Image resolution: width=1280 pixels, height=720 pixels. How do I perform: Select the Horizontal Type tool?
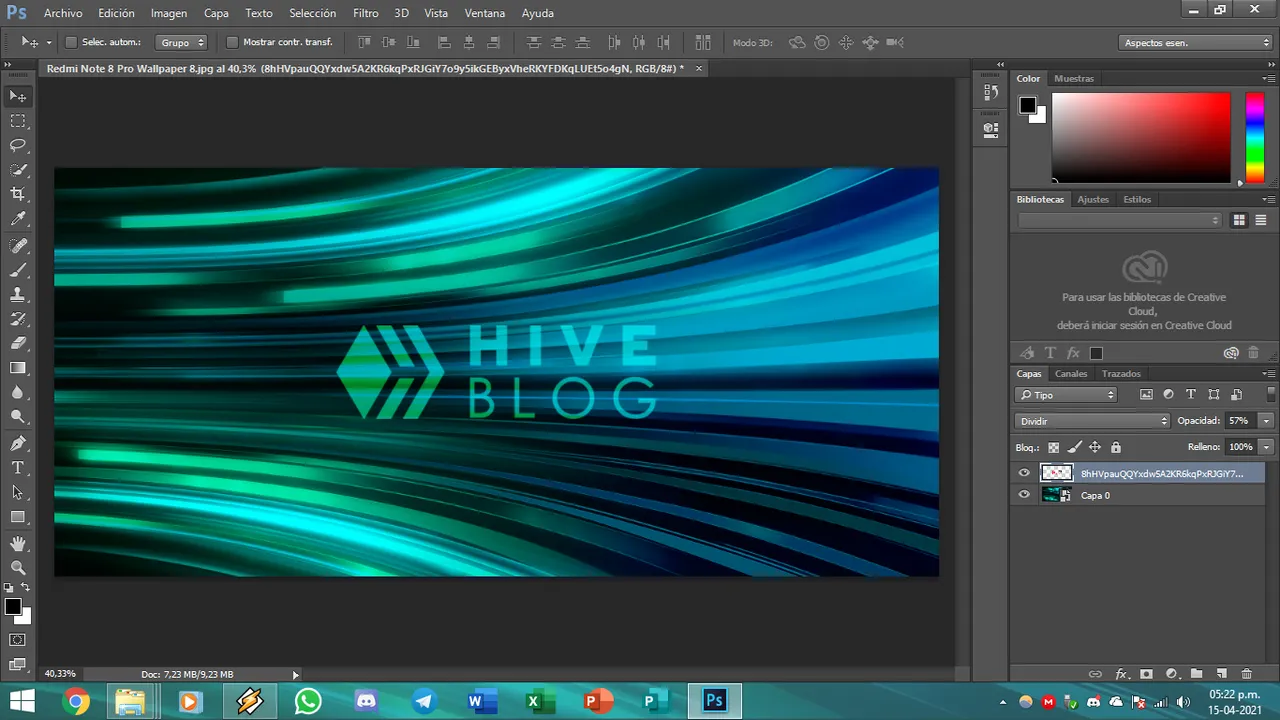[18, 468]
